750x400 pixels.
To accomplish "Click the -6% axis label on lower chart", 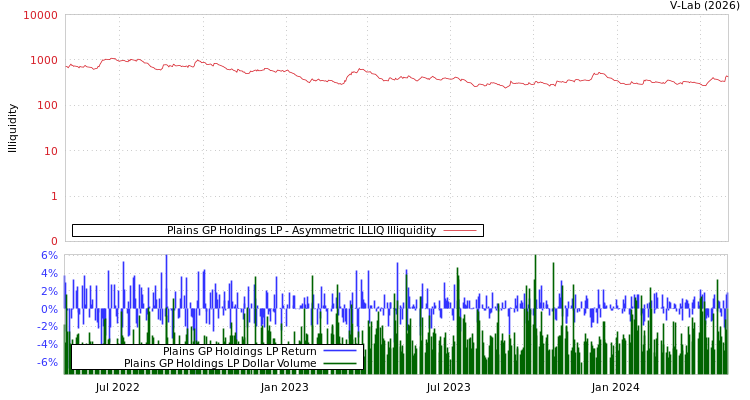I will 47,363.
